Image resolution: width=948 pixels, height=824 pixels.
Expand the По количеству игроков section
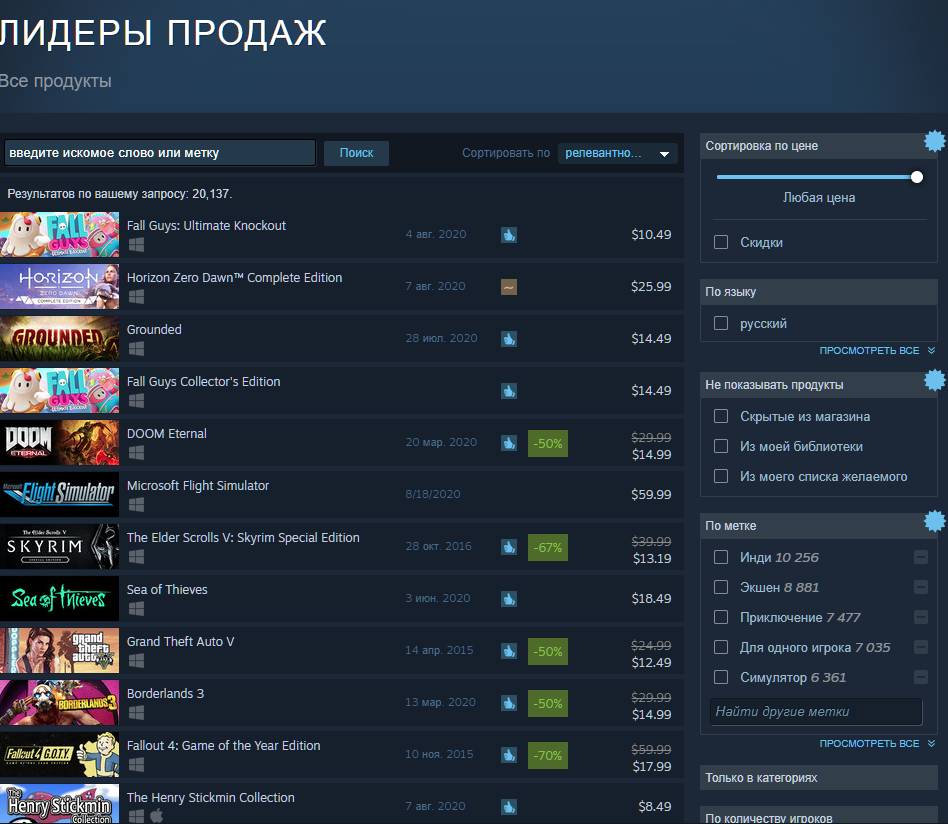point(819,817)
